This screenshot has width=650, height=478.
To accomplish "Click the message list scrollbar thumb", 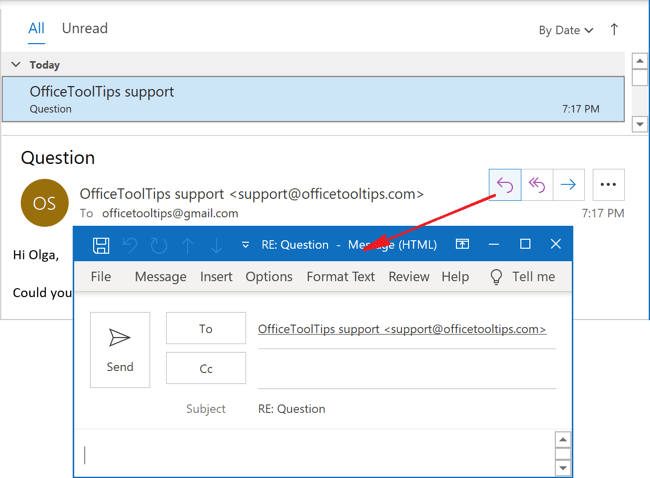I will [x=640, y=78].
